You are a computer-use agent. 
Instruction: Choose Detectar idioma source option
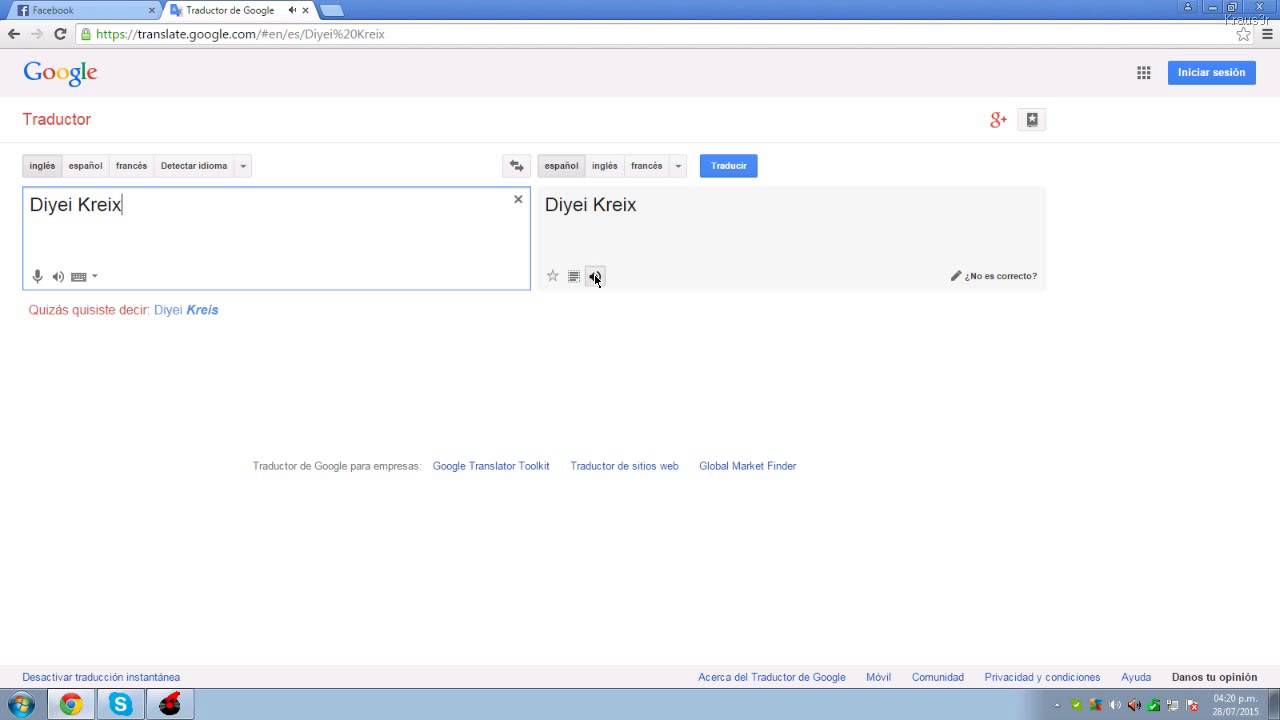click(194, 166)
